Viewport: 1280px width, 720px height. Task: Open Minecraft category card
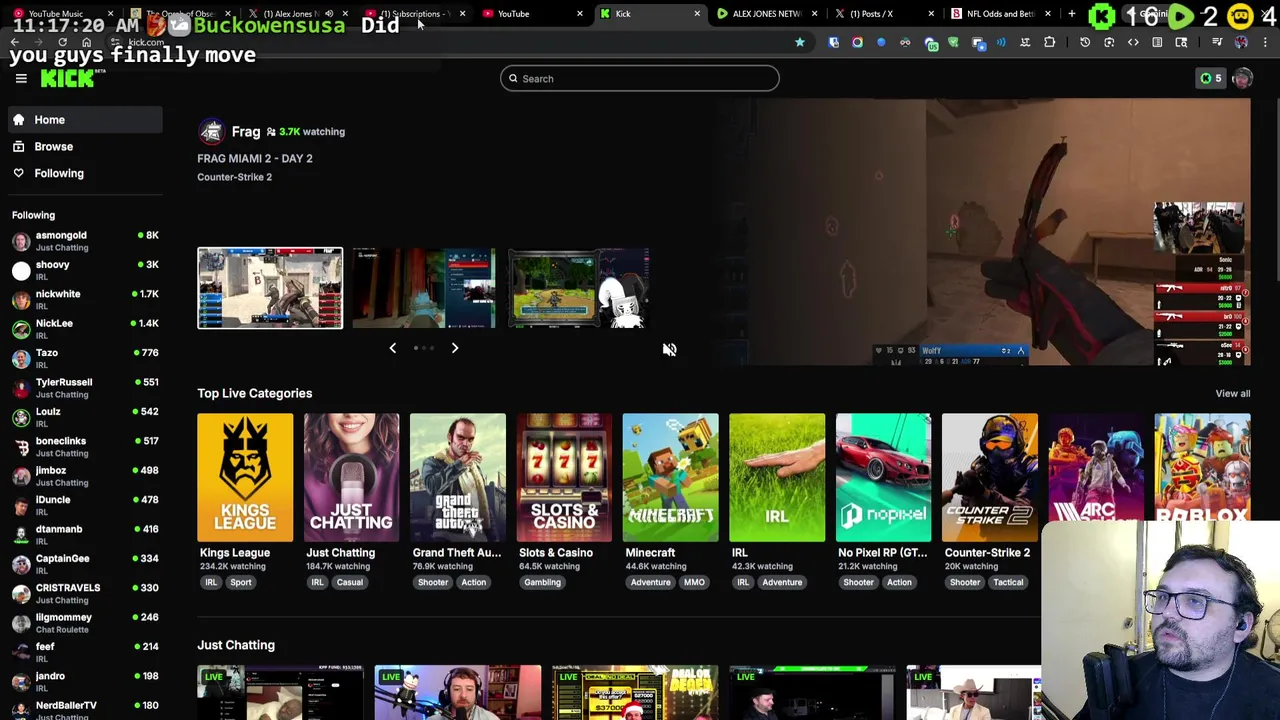pos(670,478)
